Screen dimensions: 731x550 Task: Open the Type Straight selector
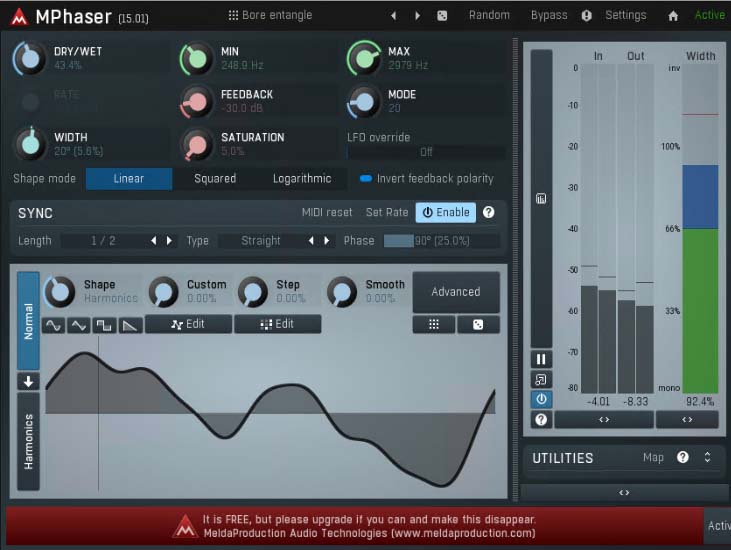click(261, 241)
